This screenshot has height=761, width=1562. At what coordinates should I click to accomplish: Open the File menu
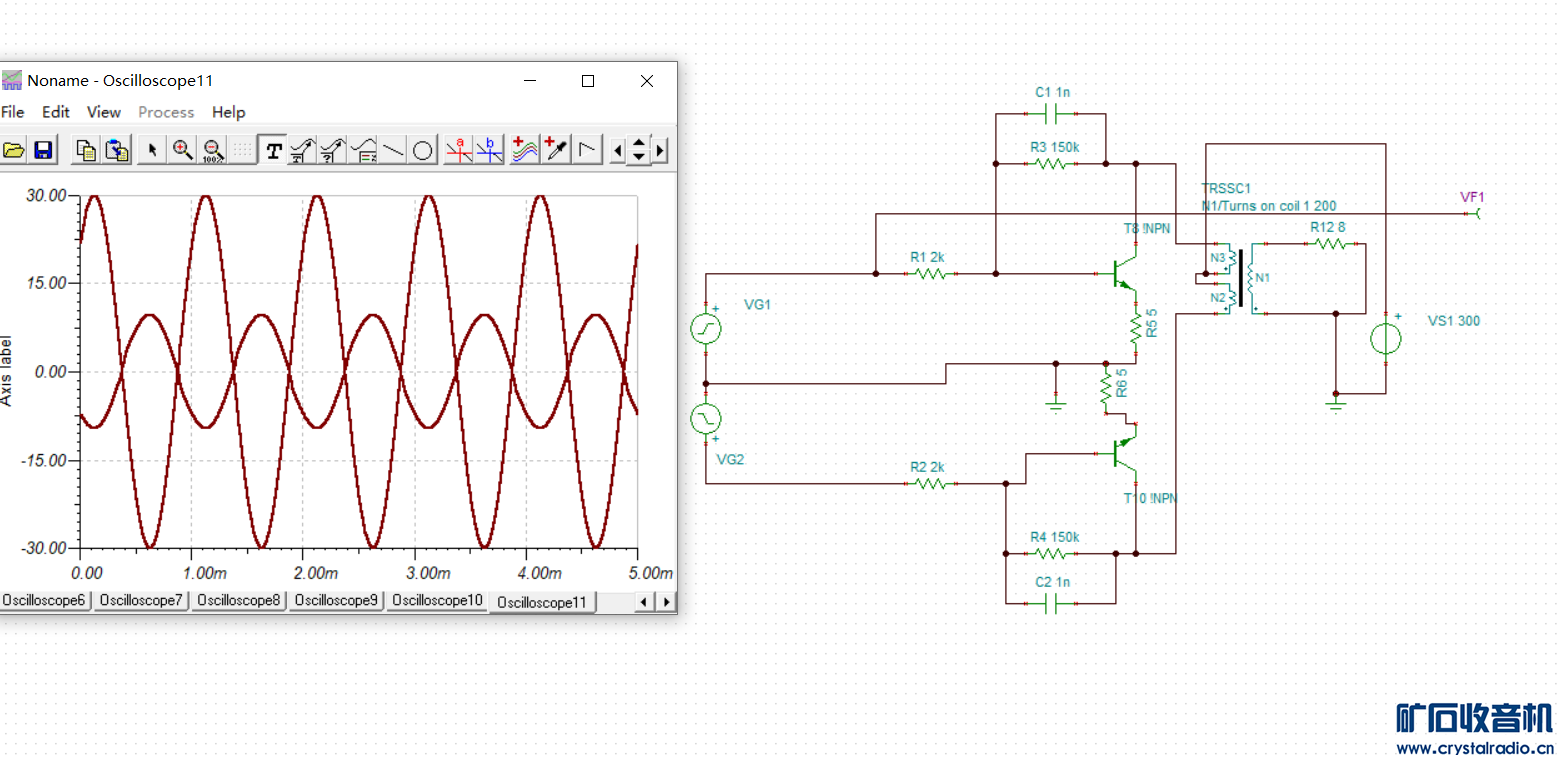point(13,112)
